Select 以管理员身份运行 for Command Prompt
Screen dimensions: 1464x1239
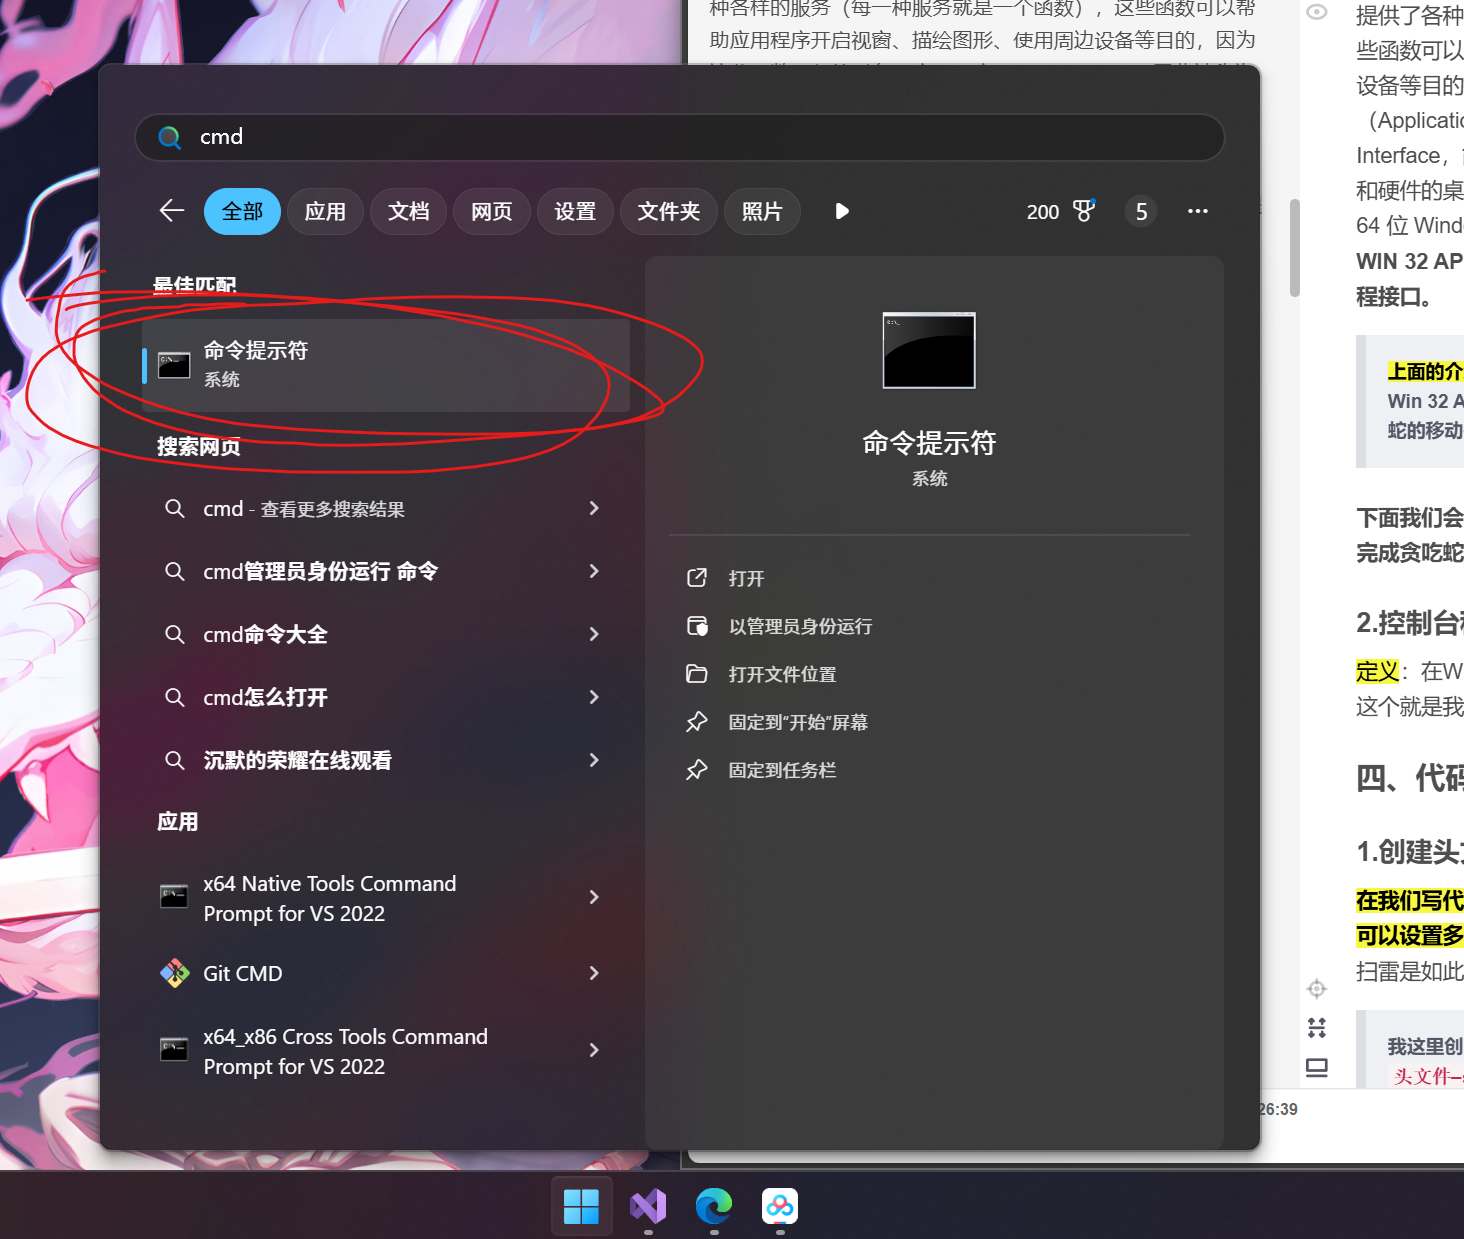[801, 626]
